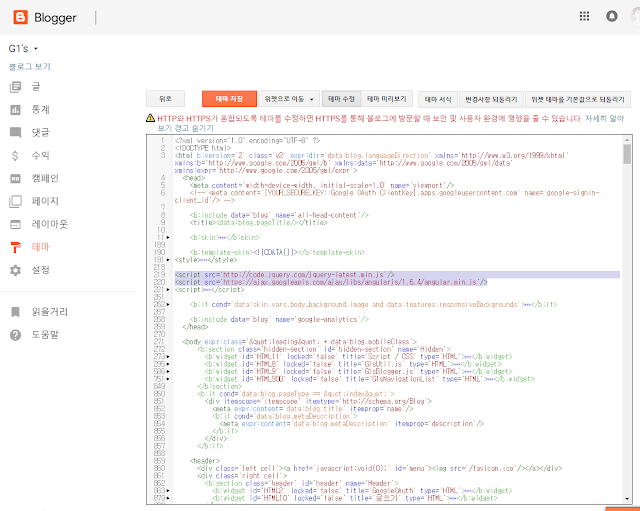The width and height of the screenshot is (640, 511).
Task: Click the body expr:class line 271
Action: [x=300, y=342]
